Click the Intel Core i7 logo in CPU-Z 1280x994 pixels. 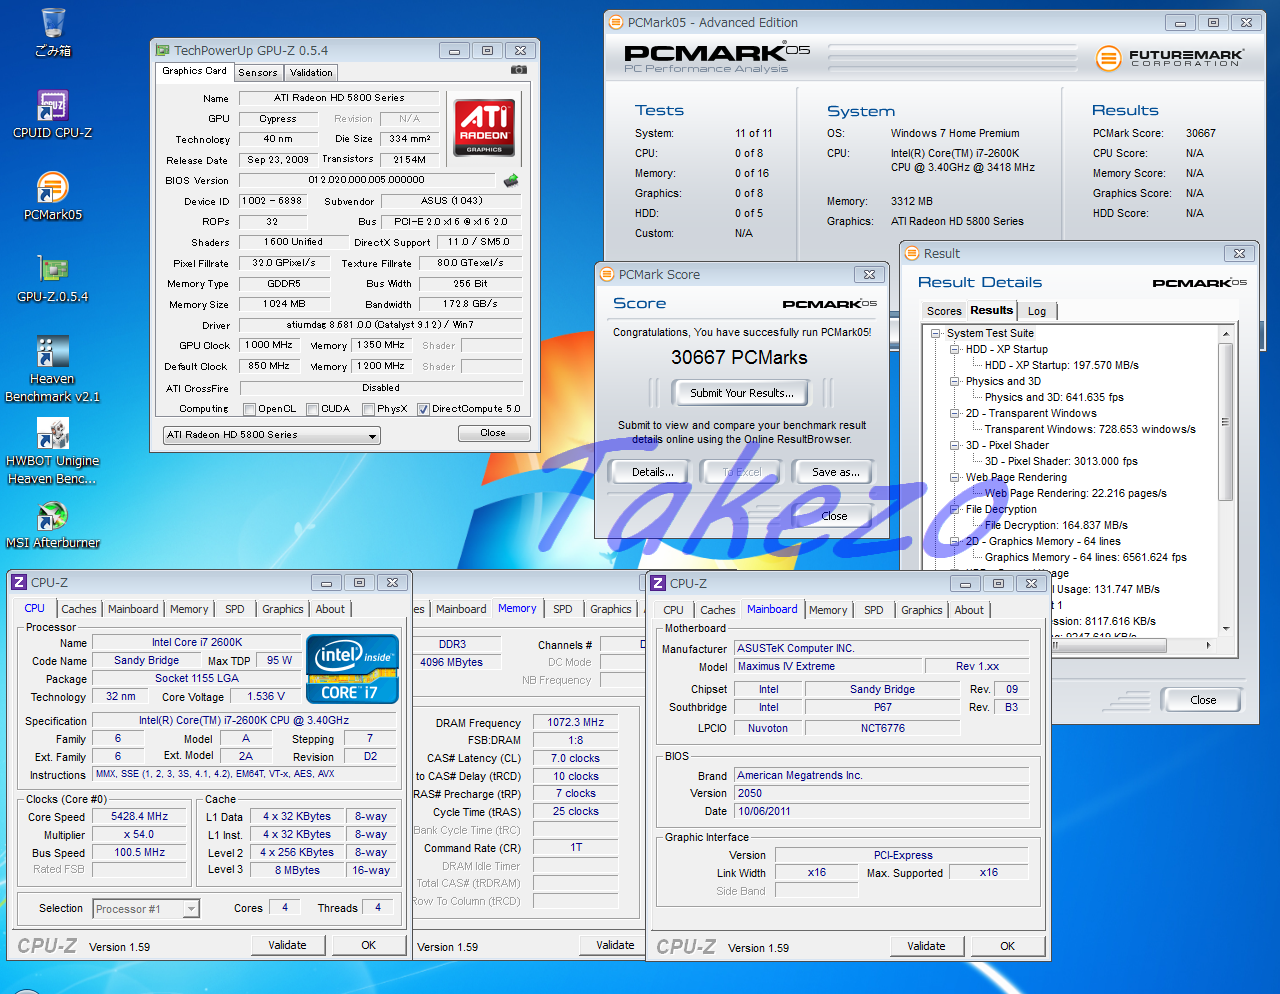click(352, 669)
